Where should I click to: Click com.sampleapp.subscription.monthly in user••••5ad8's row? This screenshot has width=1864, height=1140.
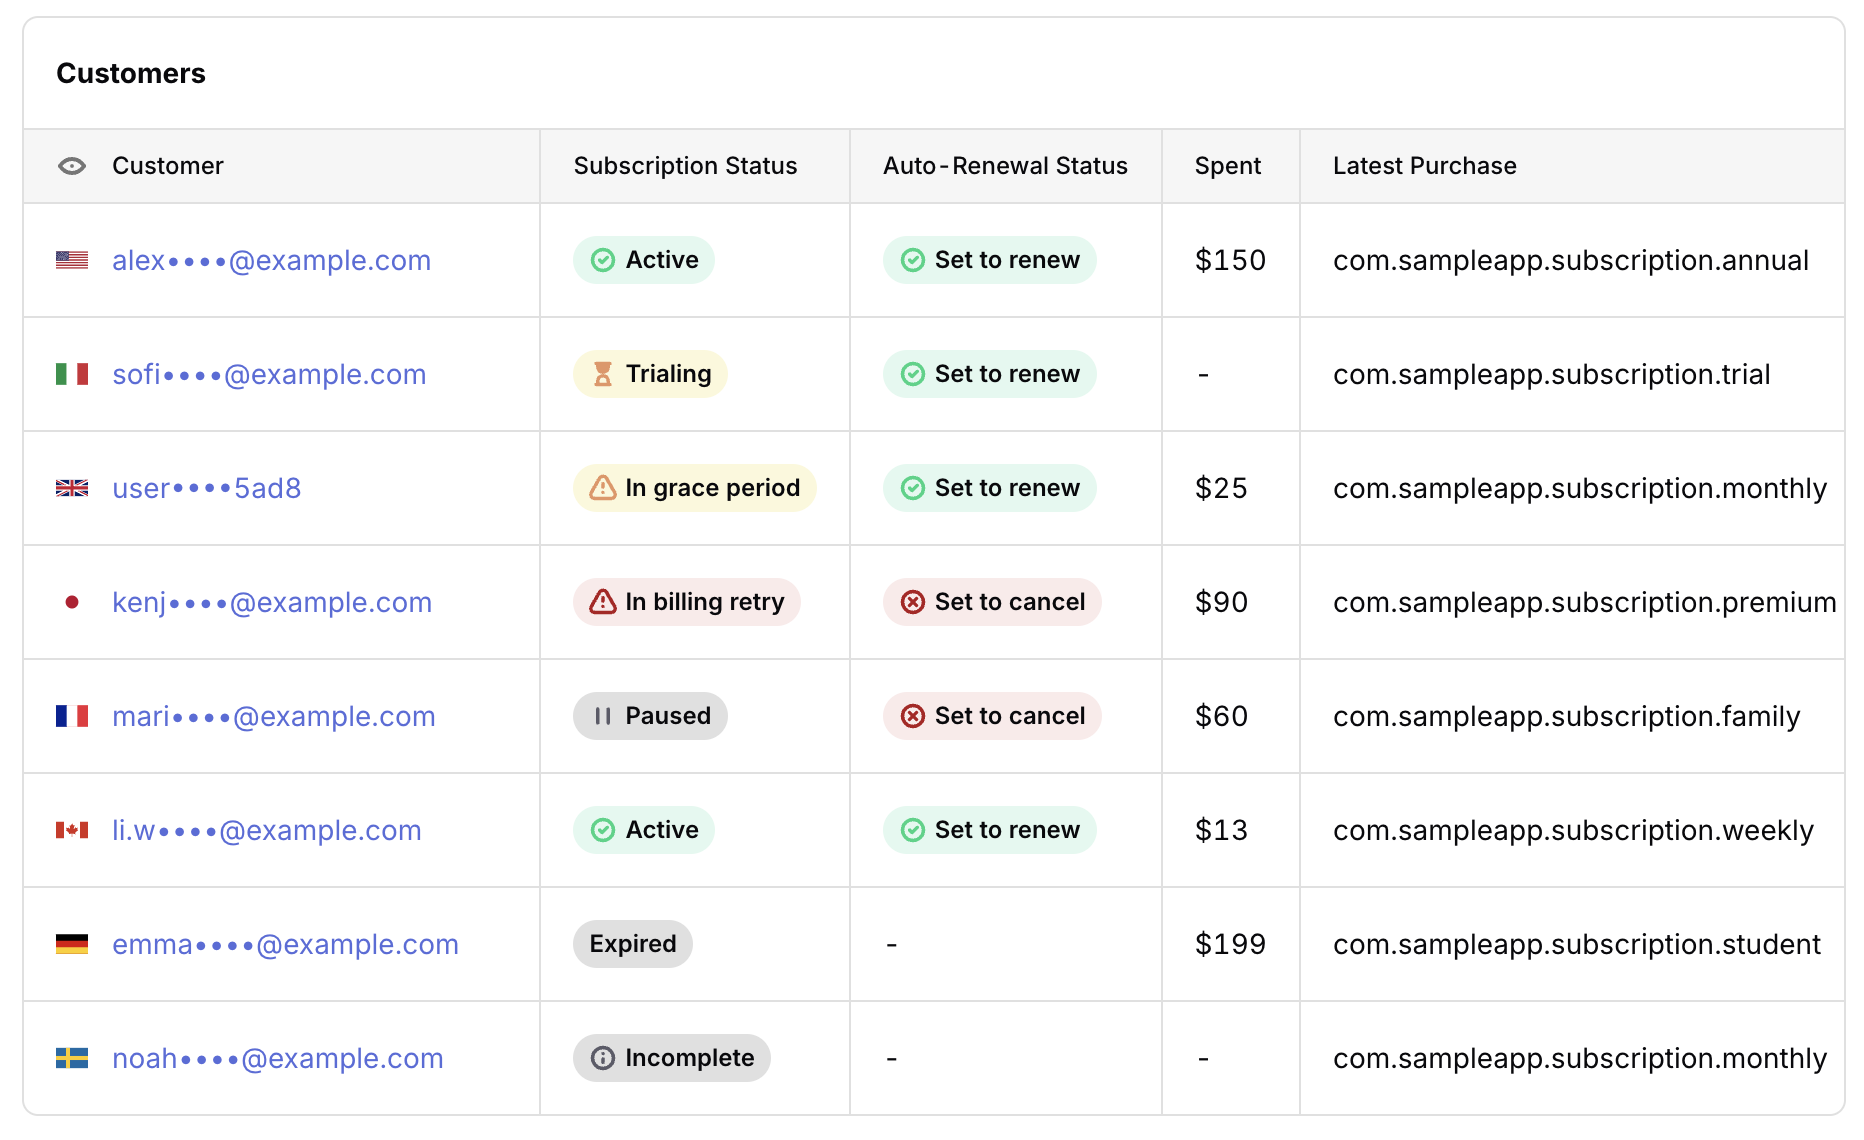point(1580,488)
